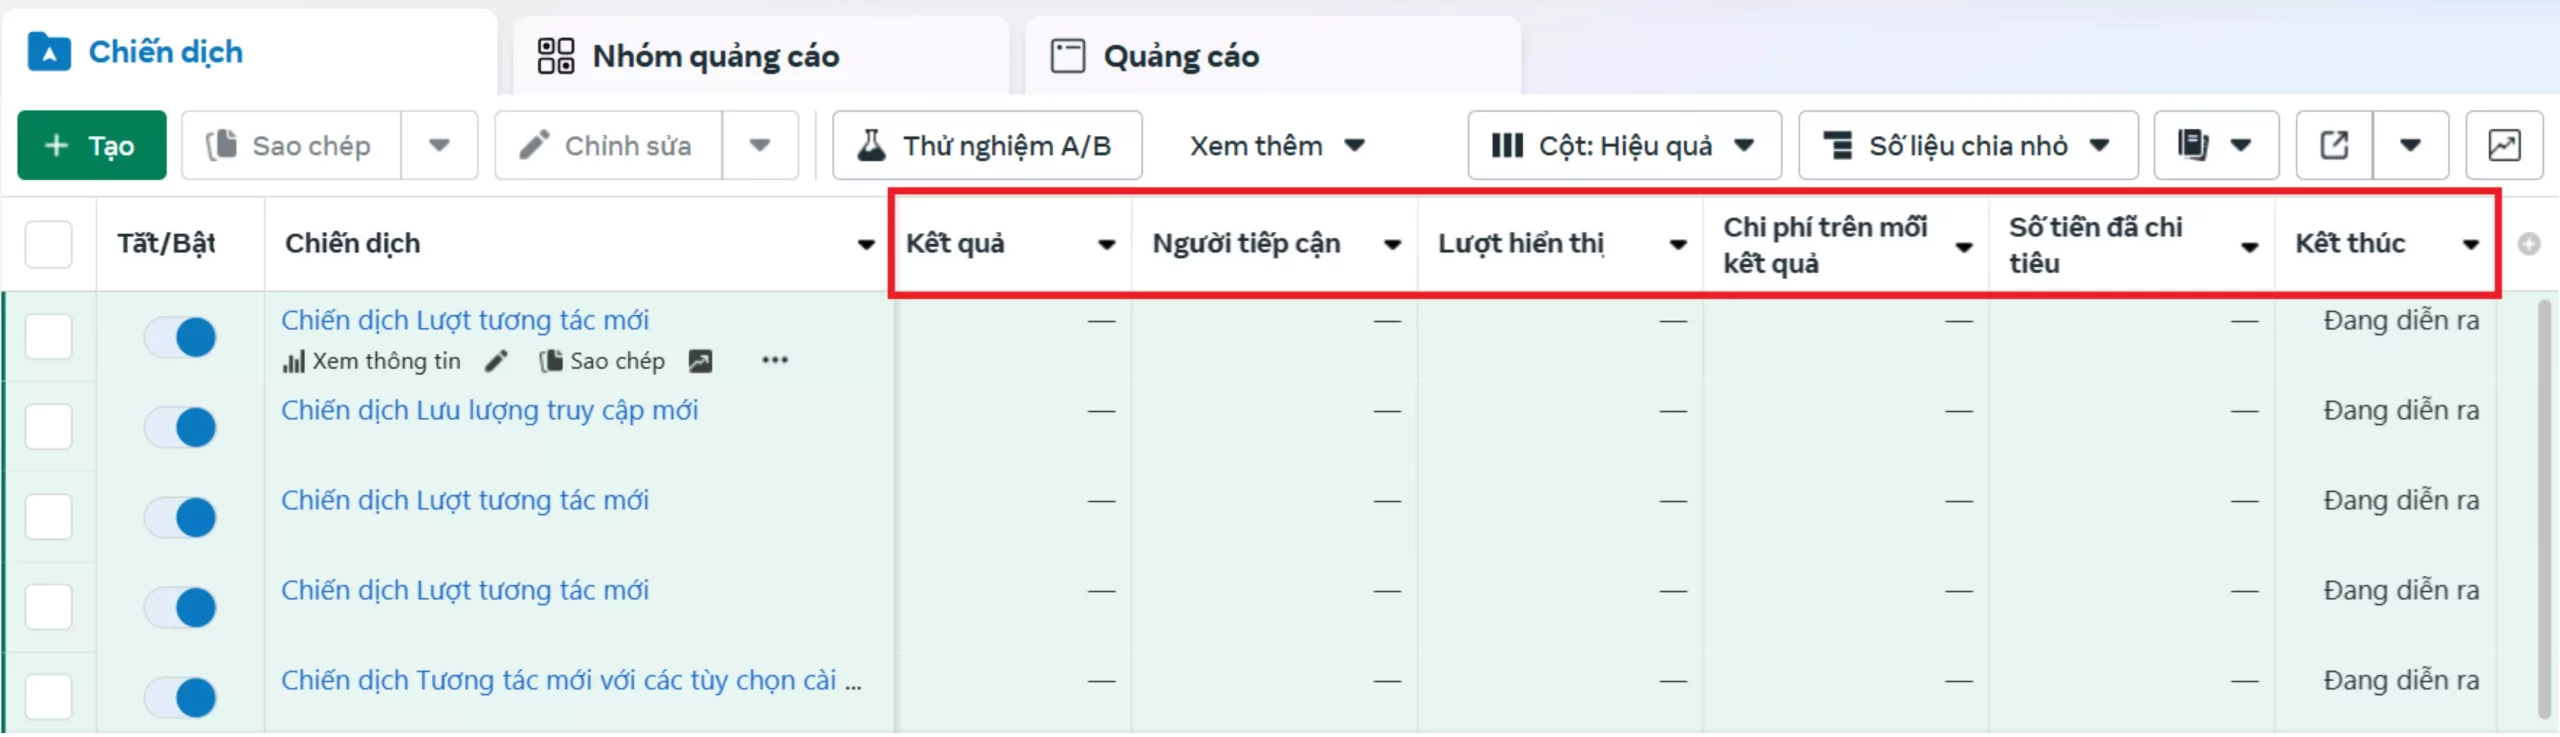This screenshot has width=2560, height=737.
Task: Open the Chiến dịch Lưu lượng truy cập mới link
Action: [x=489, y=410]
